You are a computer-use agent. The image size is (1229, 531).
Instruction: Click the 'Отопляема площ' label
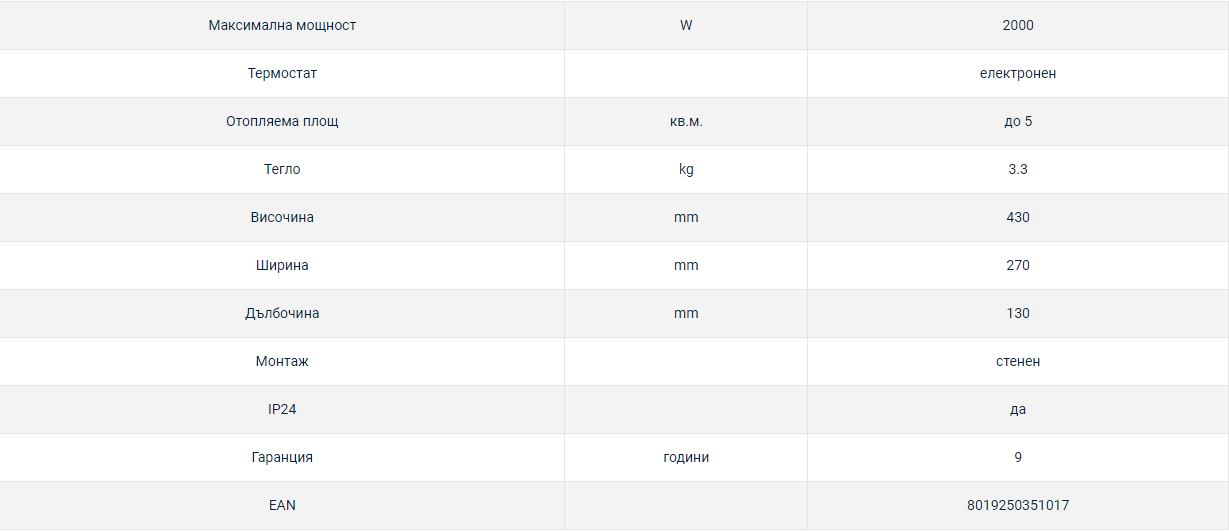(282, 121)
